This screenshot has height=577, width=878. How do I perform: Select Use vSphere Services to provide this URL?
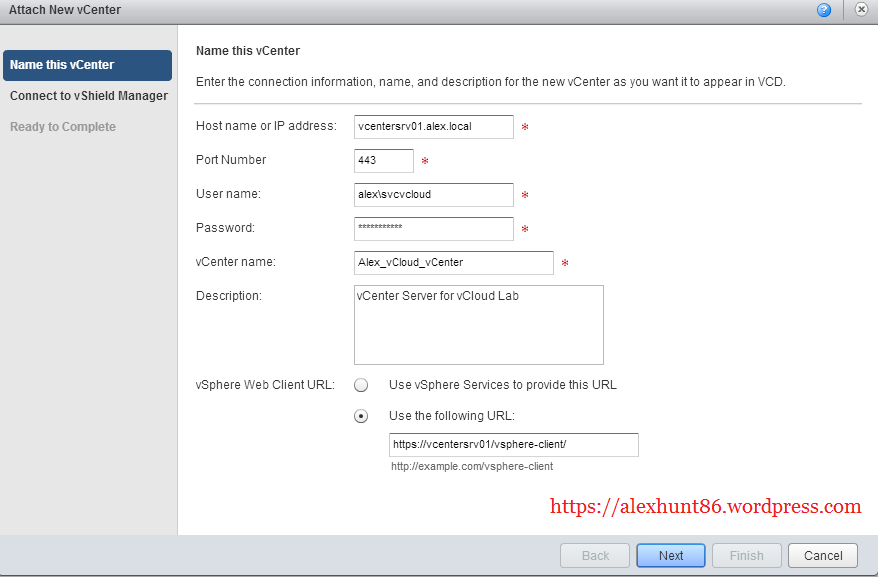click(x=361, y=385)
